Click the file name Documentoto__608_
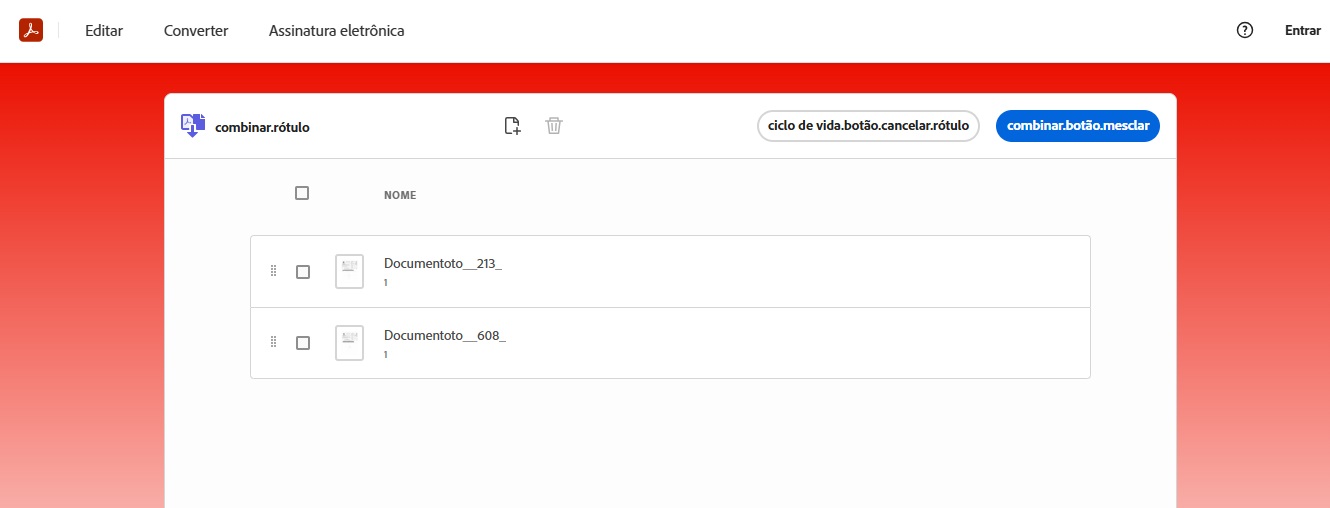 (445, 335)
